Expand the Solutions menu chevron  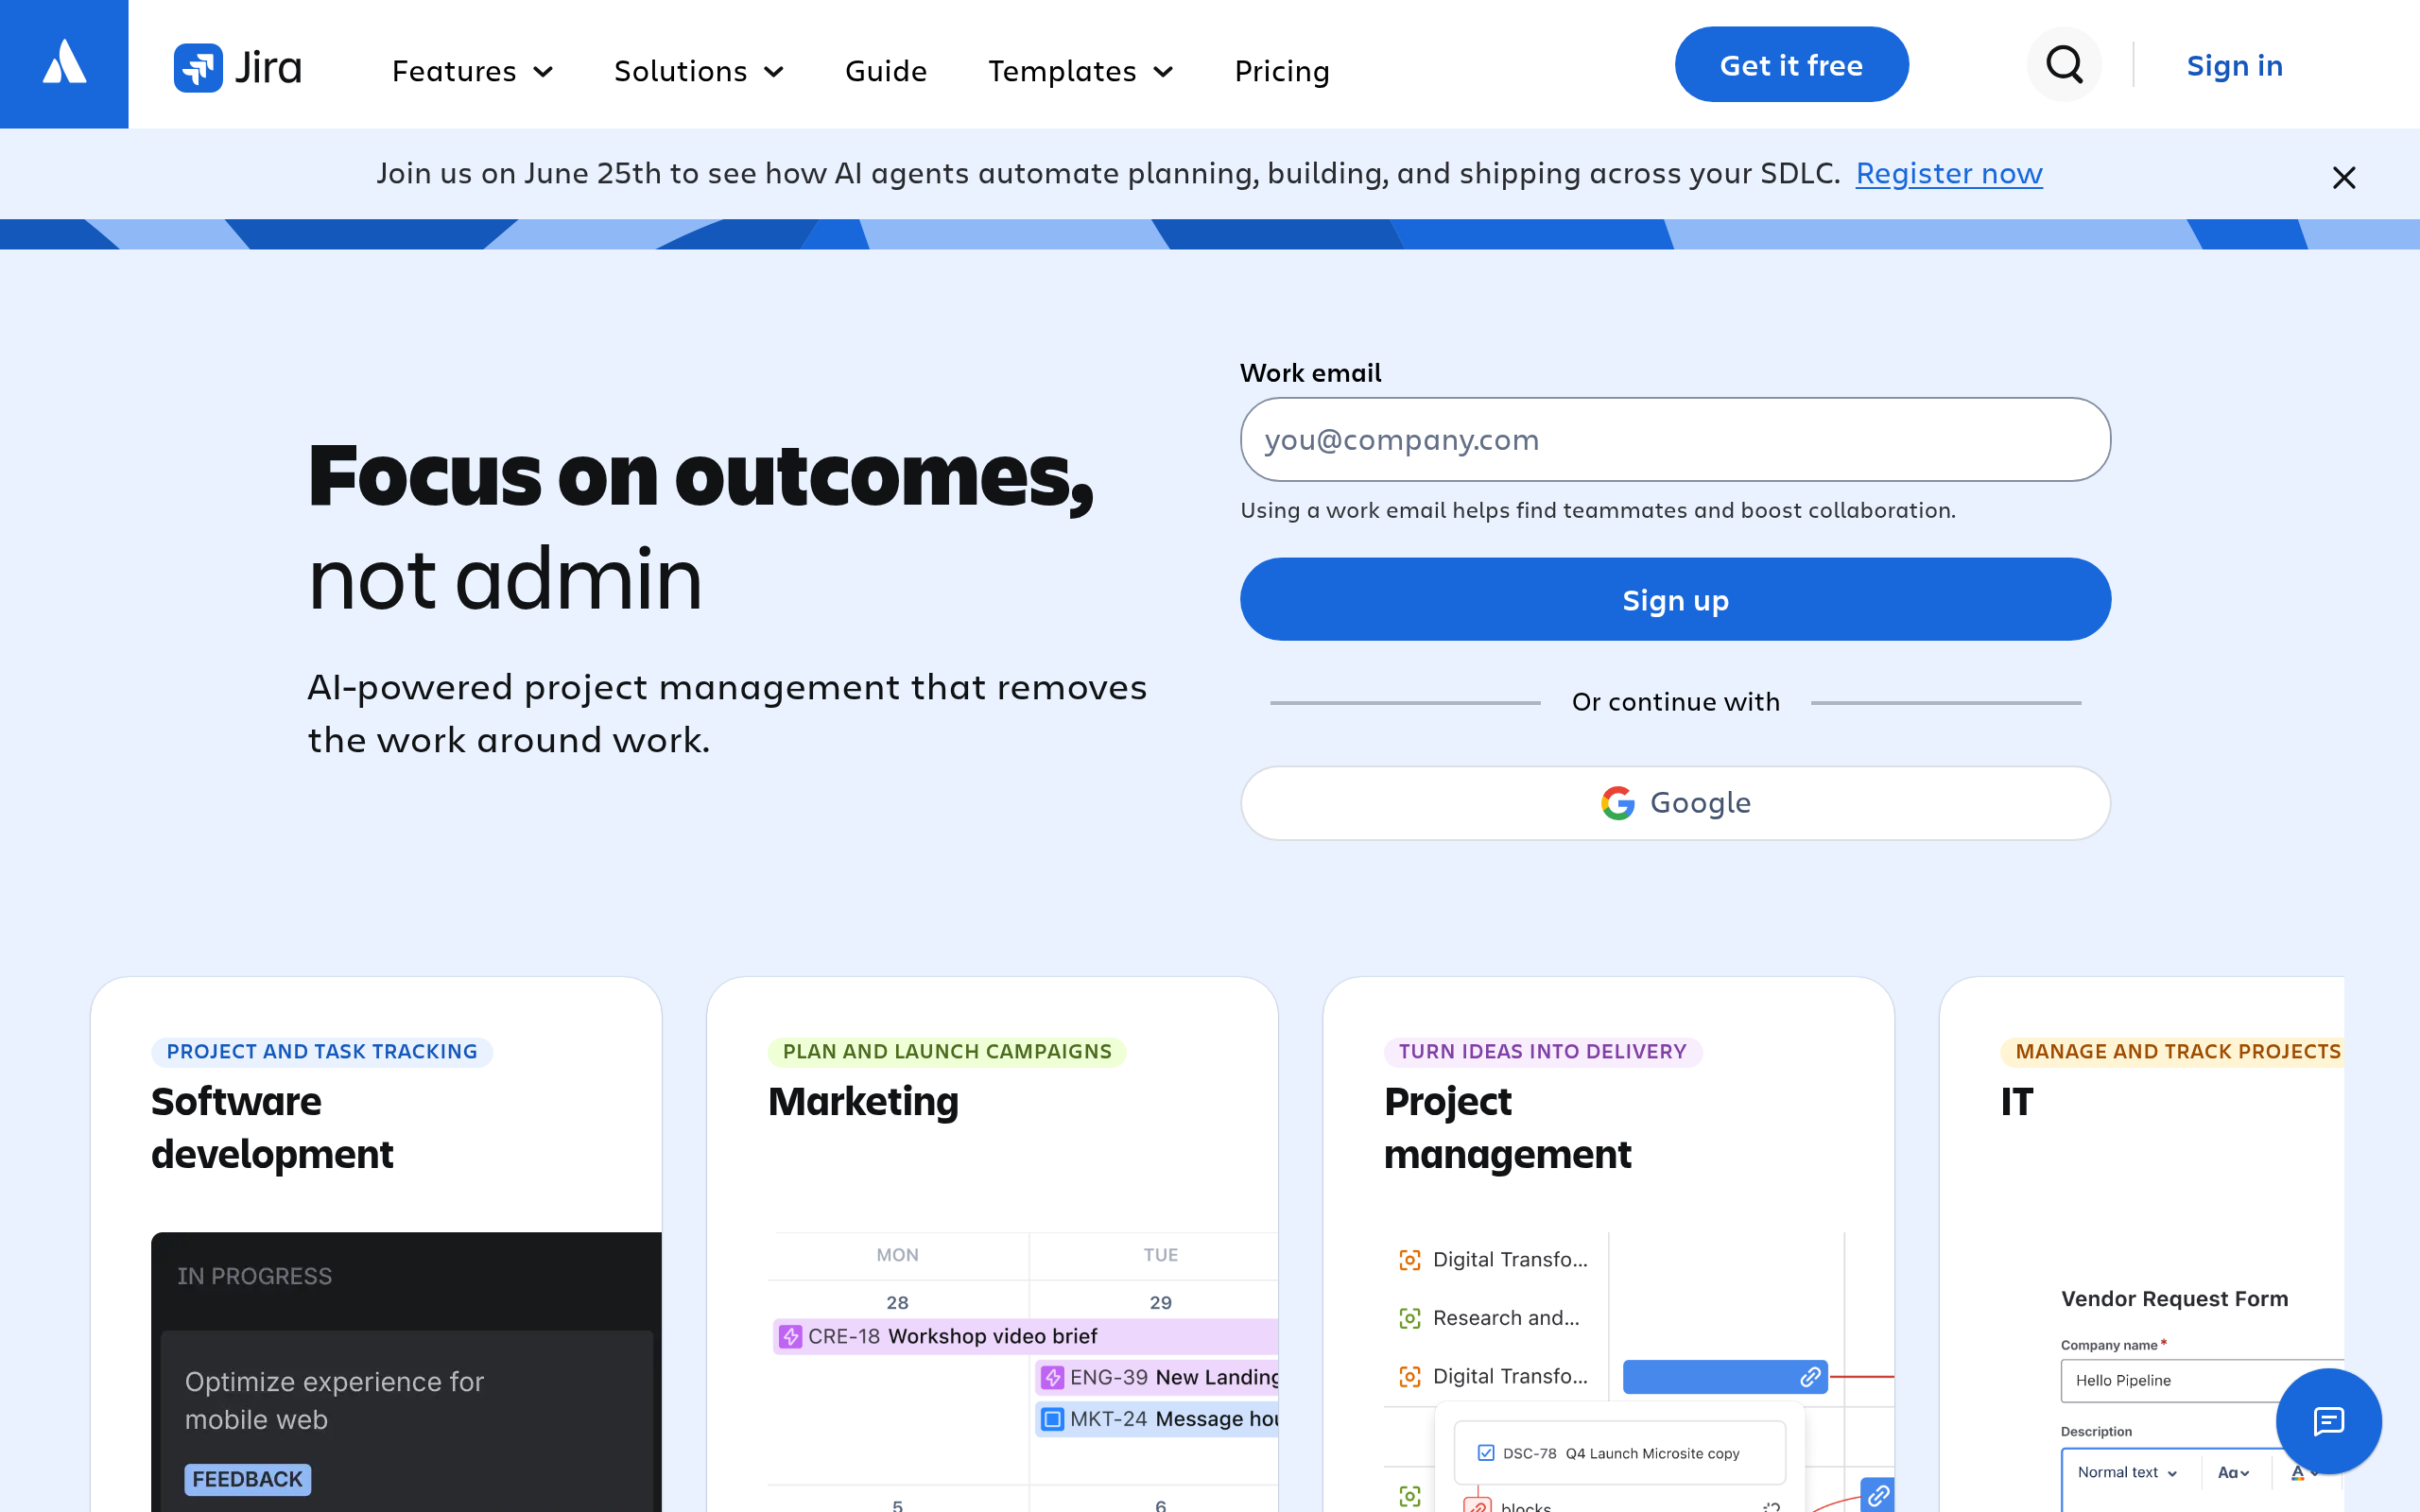pyautogui.click(x=774, y=72)
